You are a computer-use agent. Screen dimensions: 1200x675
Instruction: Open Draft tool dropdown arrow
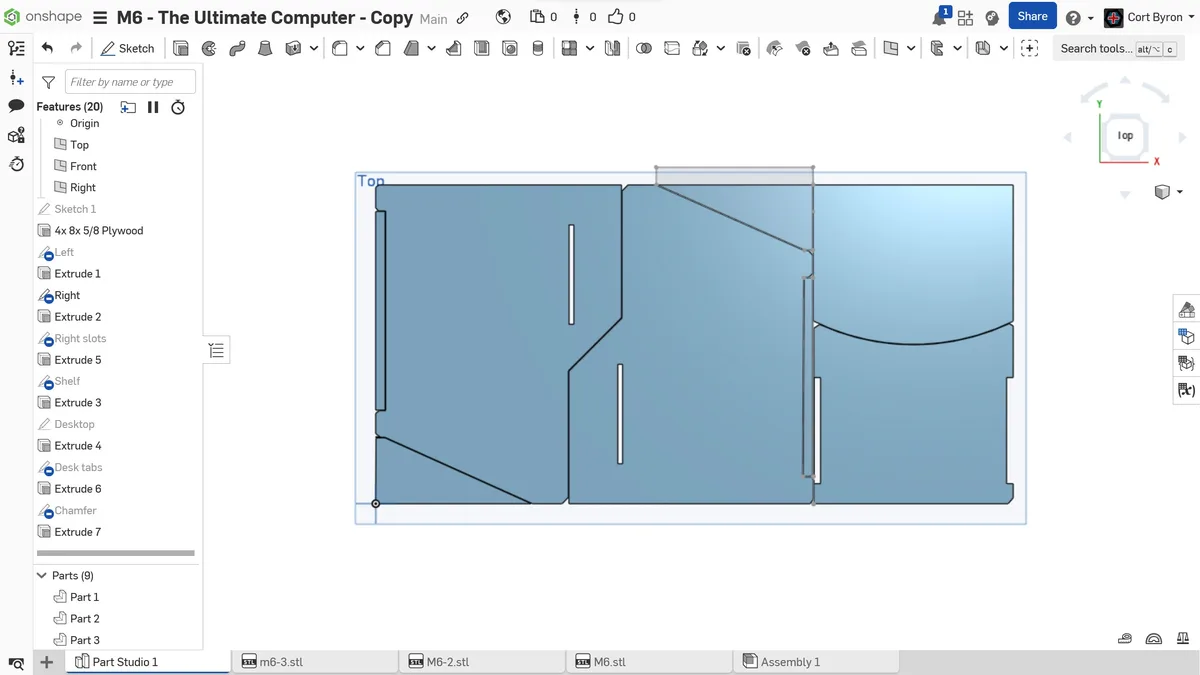tap(430, 48)
